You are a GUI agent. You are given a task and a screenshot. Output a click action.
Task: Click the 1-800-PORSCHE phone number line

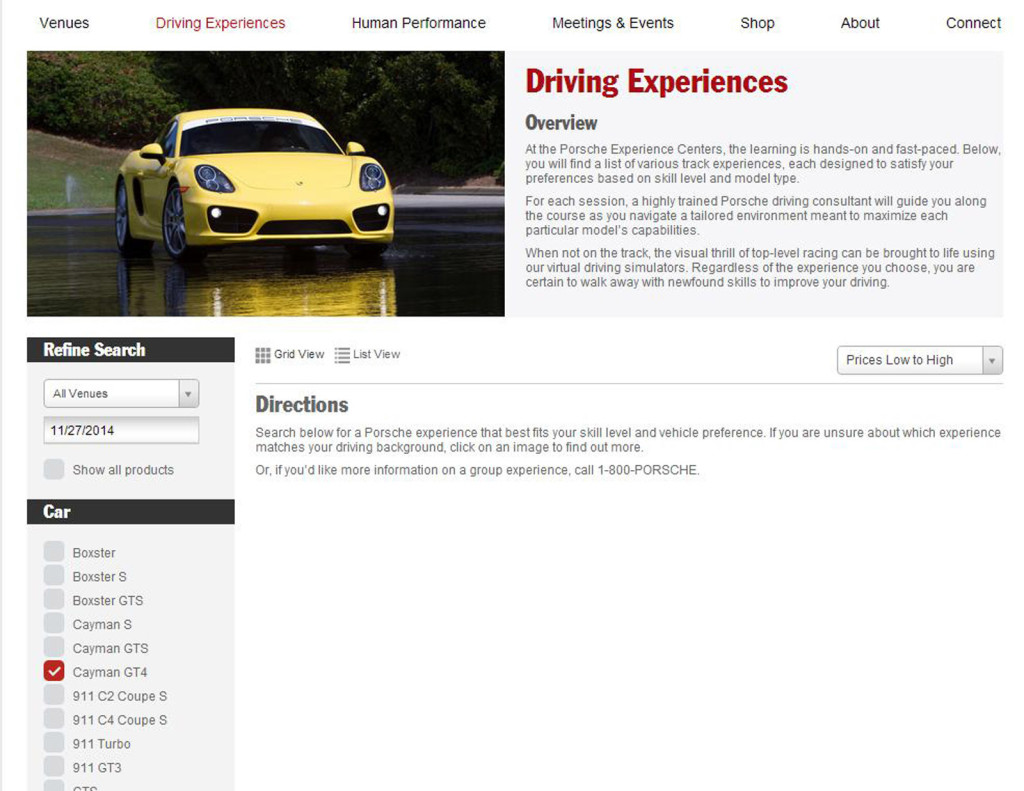coord(477,470)
